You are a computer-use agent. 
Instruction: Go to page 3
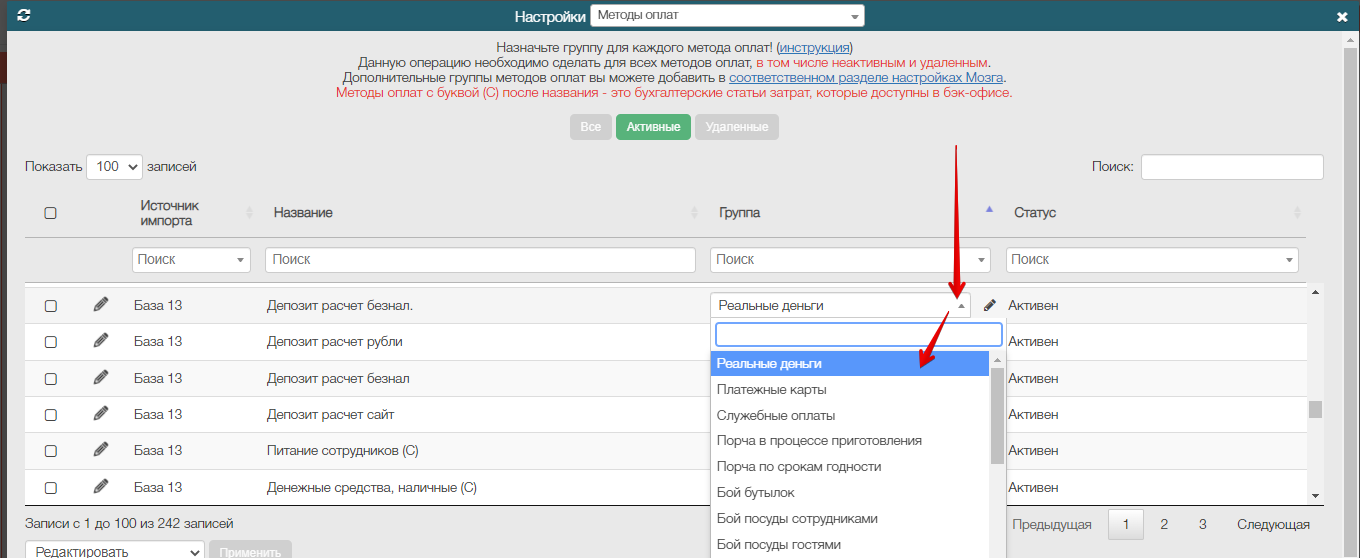(1203, 524)
